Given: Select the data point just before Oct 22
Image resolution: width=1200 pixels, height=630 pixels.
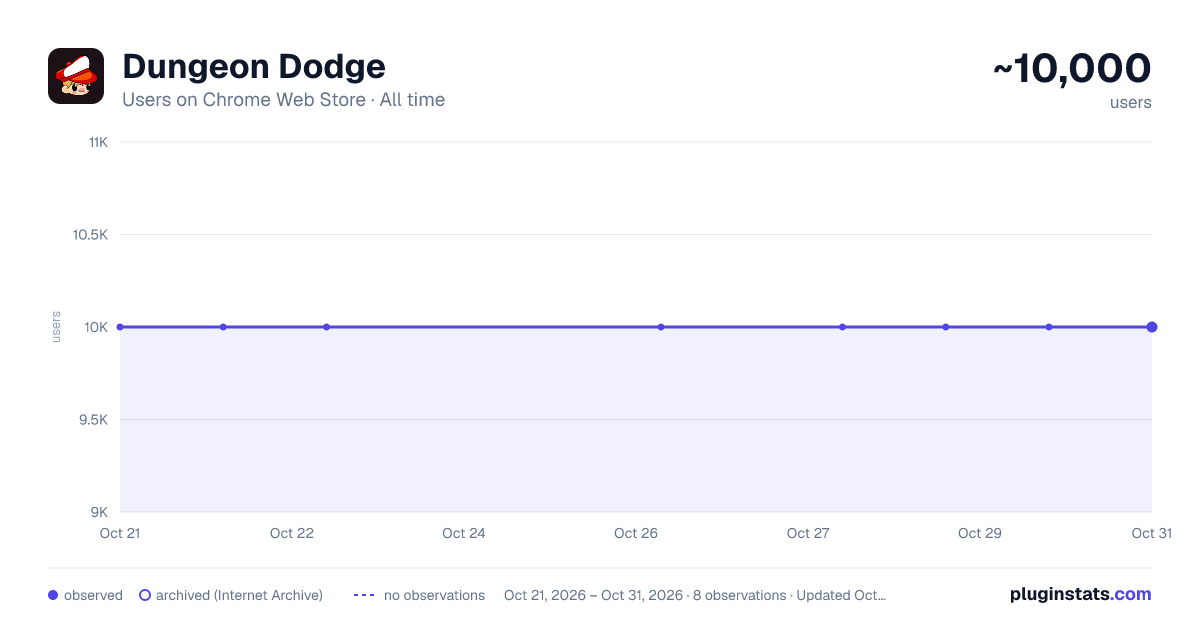Looking at the screenshot, I should pos(223,327).
